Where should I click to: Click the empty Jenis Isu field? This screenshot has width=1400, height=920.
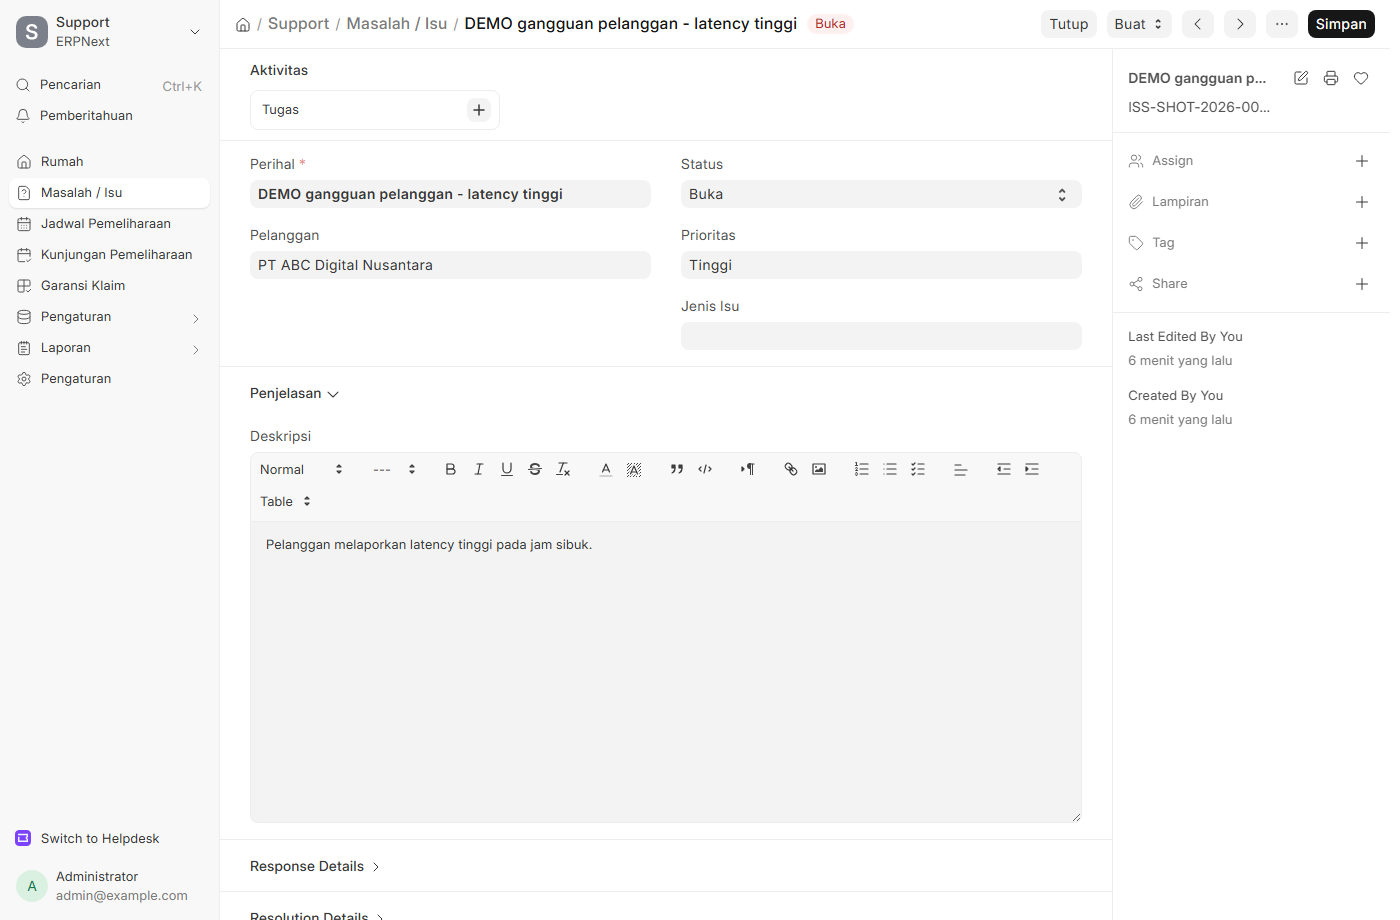[x=881, y=336]
